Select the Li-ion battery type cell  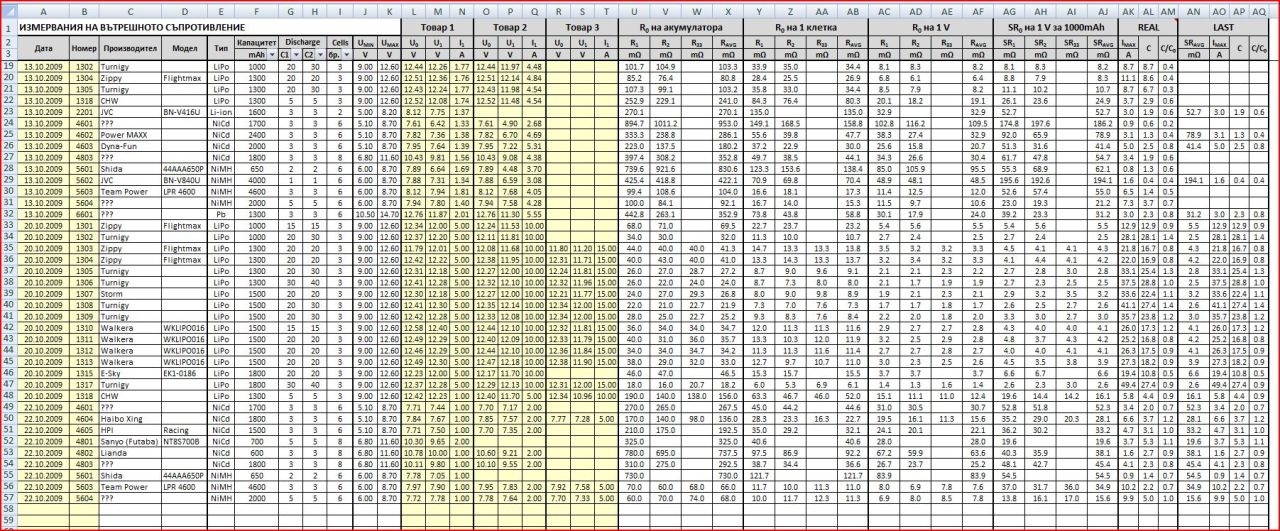(x=221, y=111)
